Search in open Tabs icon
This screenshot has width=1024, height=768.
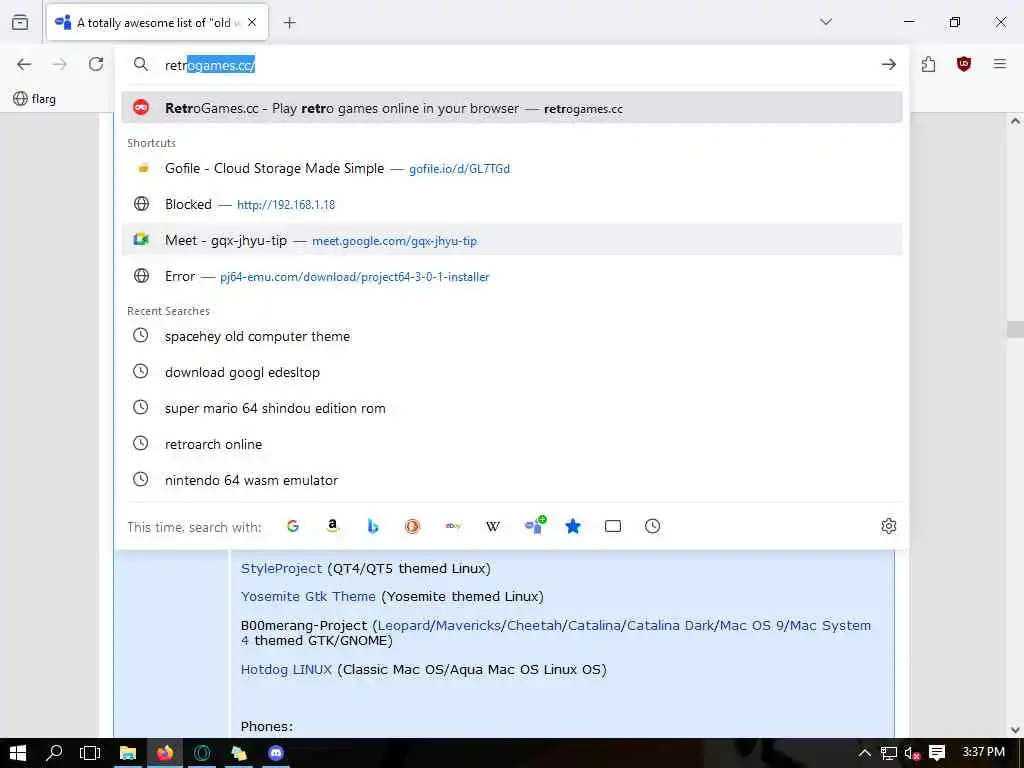tap(613, 526)
